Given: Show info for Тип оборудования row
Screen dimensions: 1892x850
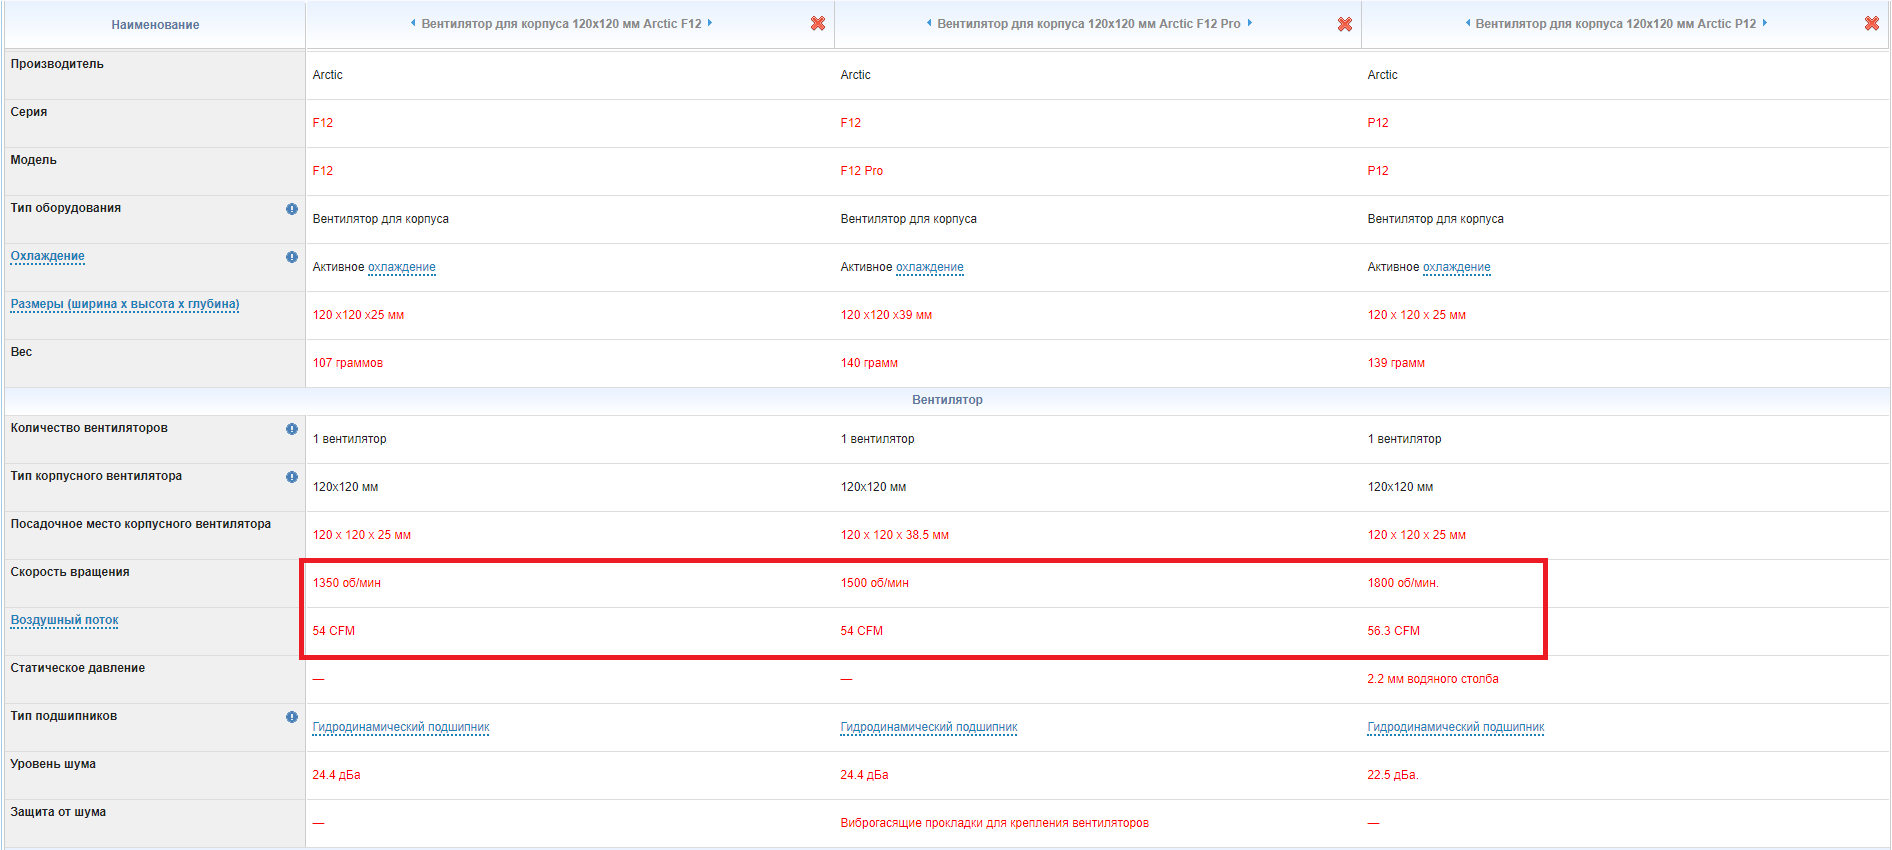Looking at the screenshot, I should pyautogui.click(x=292, y=209).
